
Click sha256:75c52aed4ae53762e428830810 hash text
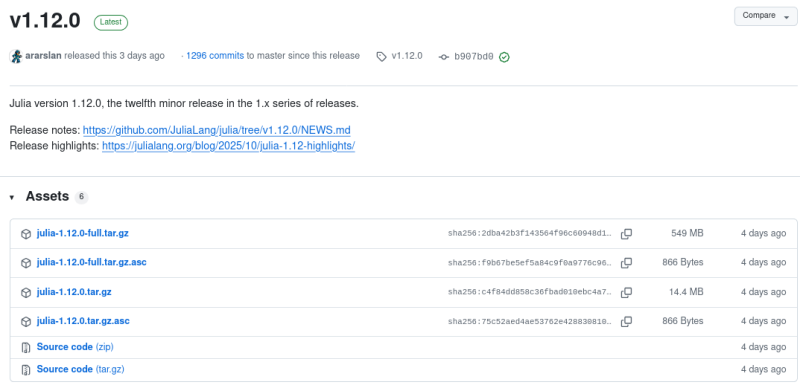530,322
